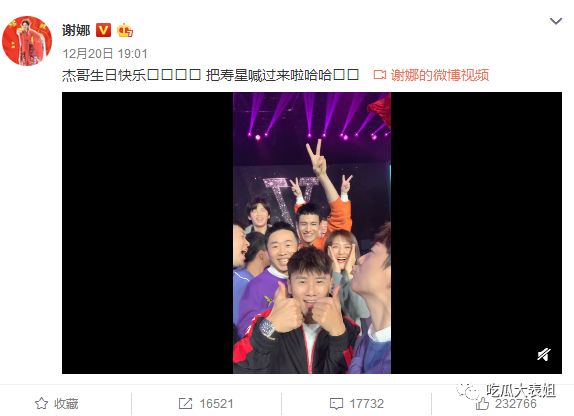Image resolution: width=574 pixels, height=416 pixels.
Task: Play the video in the center
Action: [312, 233]
